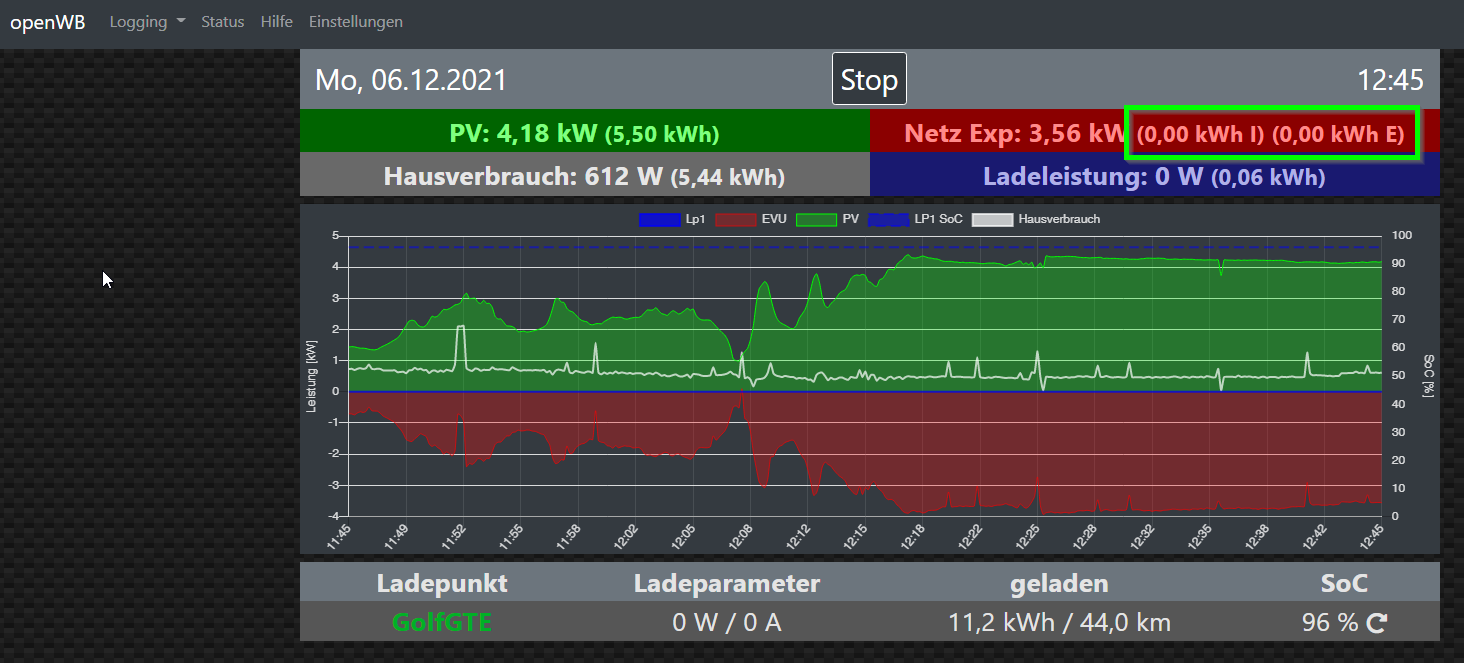Hide the LP1 SoC legend entry

click(915, 218)
